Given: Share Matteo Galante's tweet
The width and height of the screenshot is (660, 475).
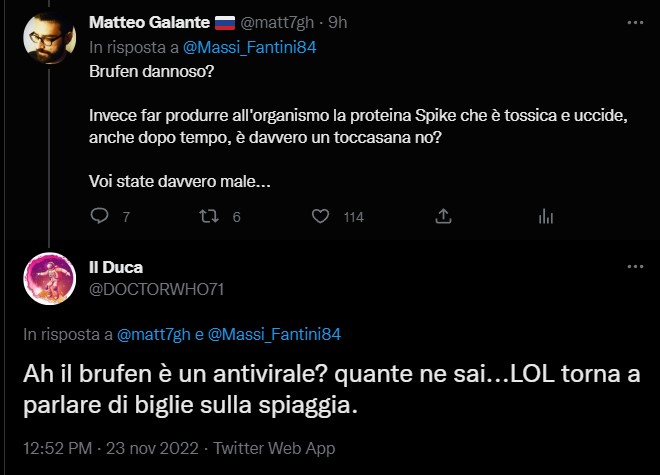Looking at the screenshot, I should (443, 216).
